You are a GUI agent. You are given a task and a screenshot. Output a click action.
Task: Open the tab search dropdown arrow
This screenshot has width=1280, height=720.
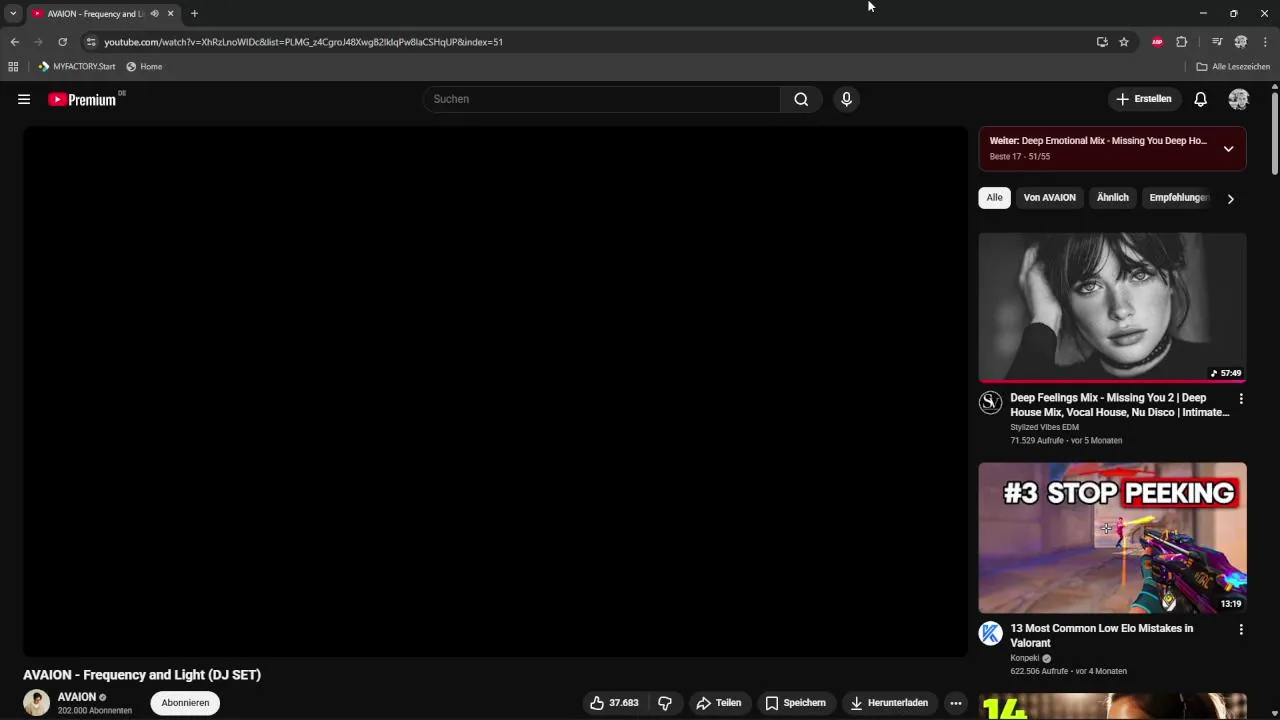(13, 14)
